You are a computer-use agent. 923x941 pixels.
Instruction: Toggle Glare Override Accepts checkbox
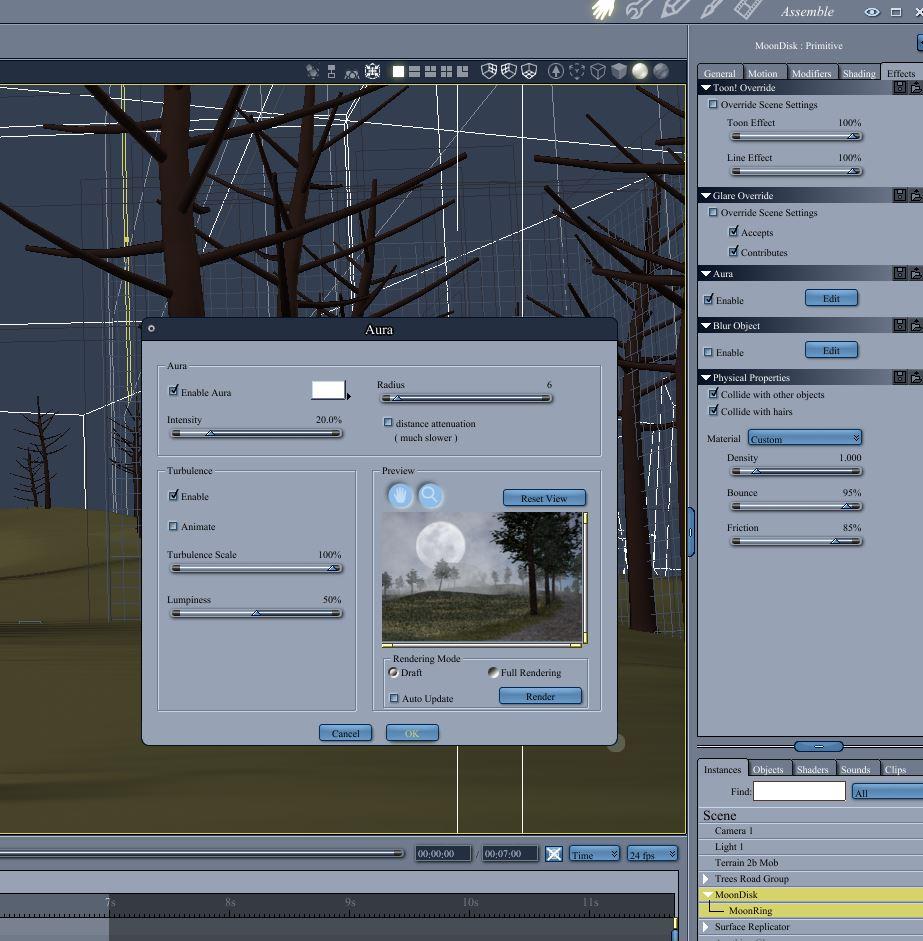[733, 231]
